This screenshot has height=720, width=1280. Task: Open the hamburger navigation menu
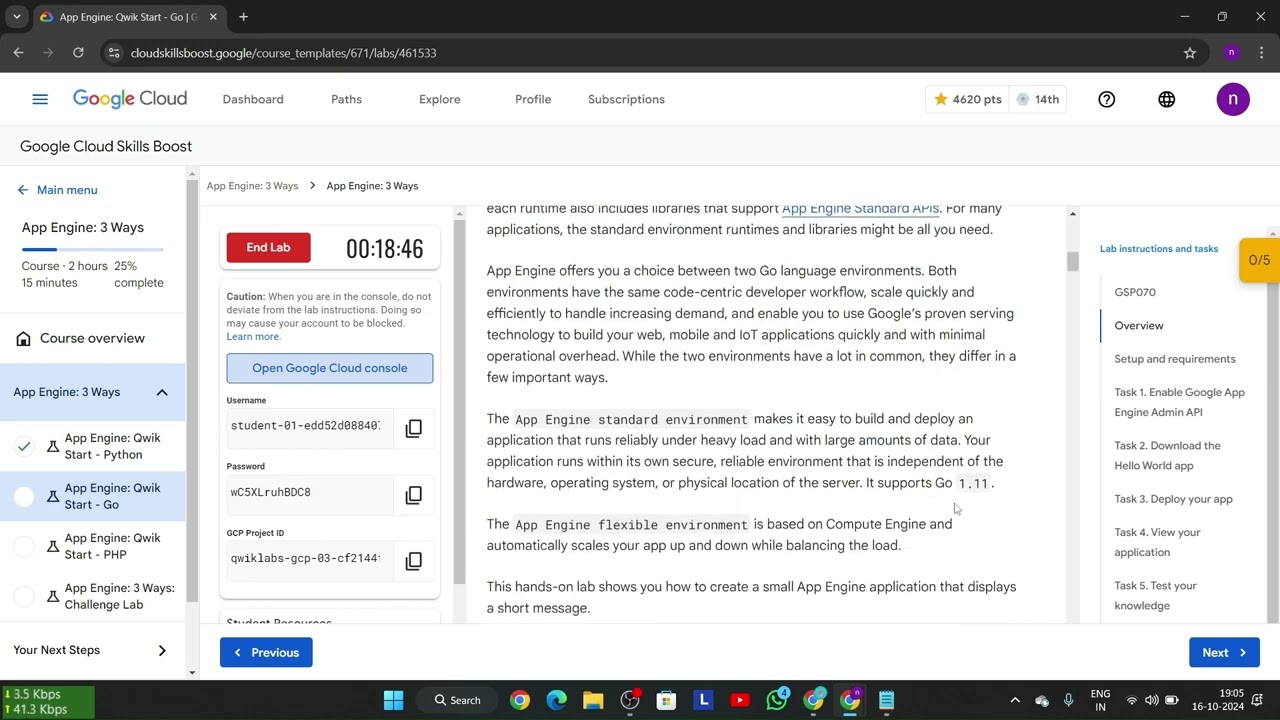(40, 99)
